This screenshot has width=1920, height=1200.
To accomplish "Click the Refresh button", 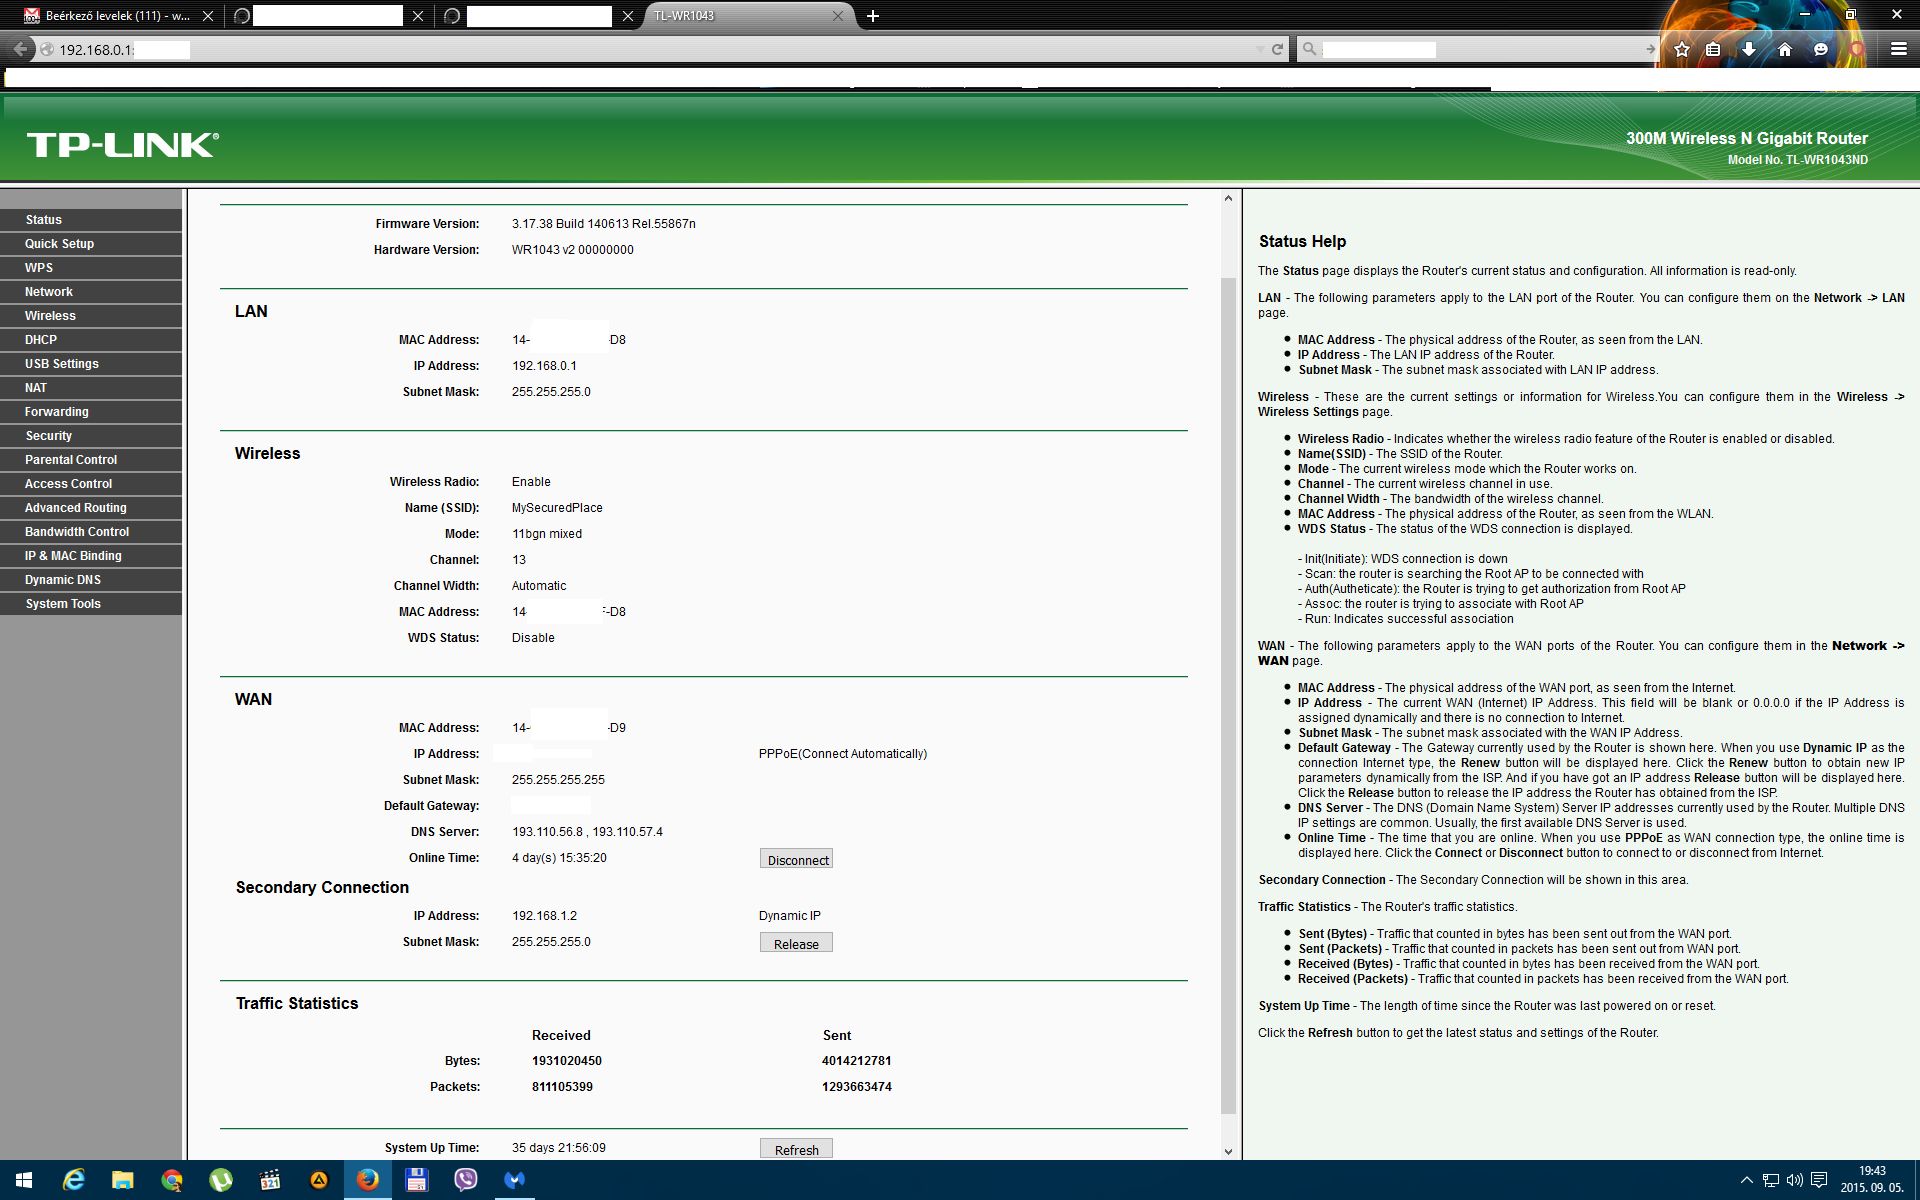I will point(796,1149).
